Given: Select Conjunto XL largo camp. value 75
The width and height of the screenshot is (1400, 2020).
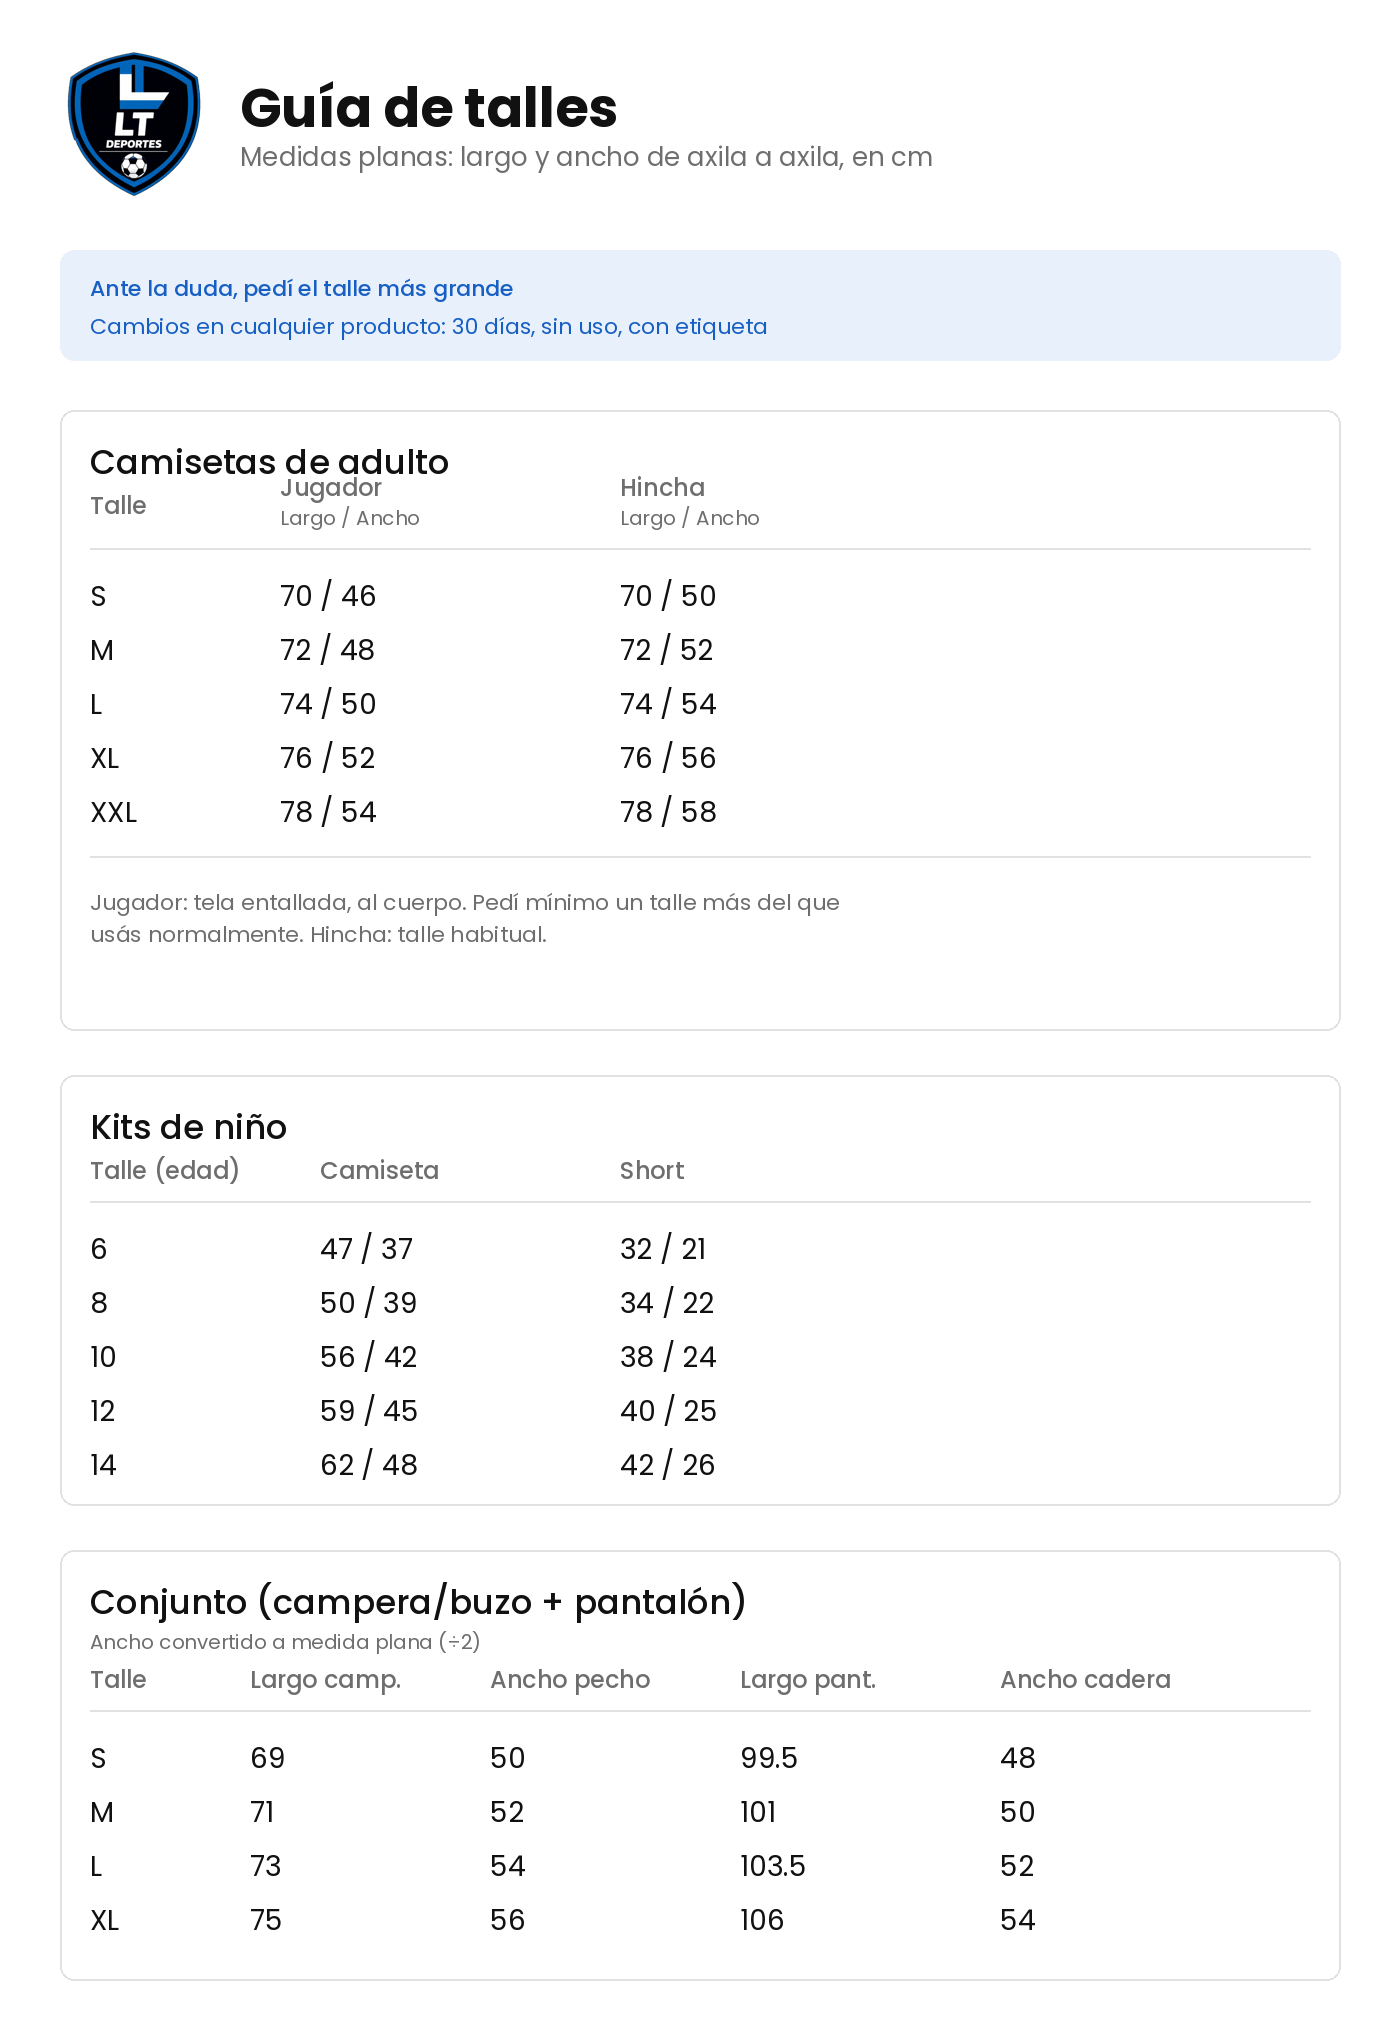Looking at the screenshot, I should coord(266,1920).
